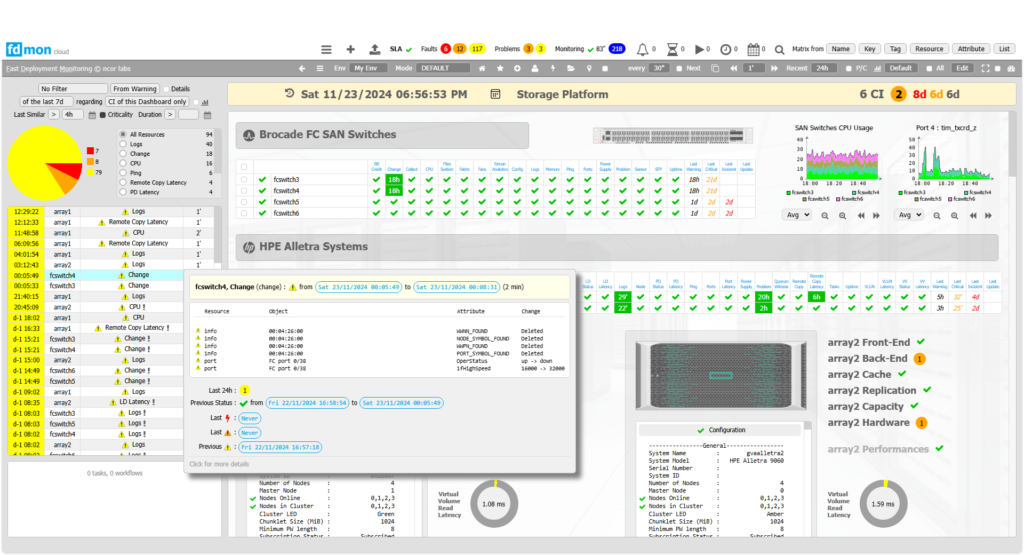The height and width of the screenshot is (555, 1024).
Task: Select the CPU radio button
Action: [x=123, y=163]
